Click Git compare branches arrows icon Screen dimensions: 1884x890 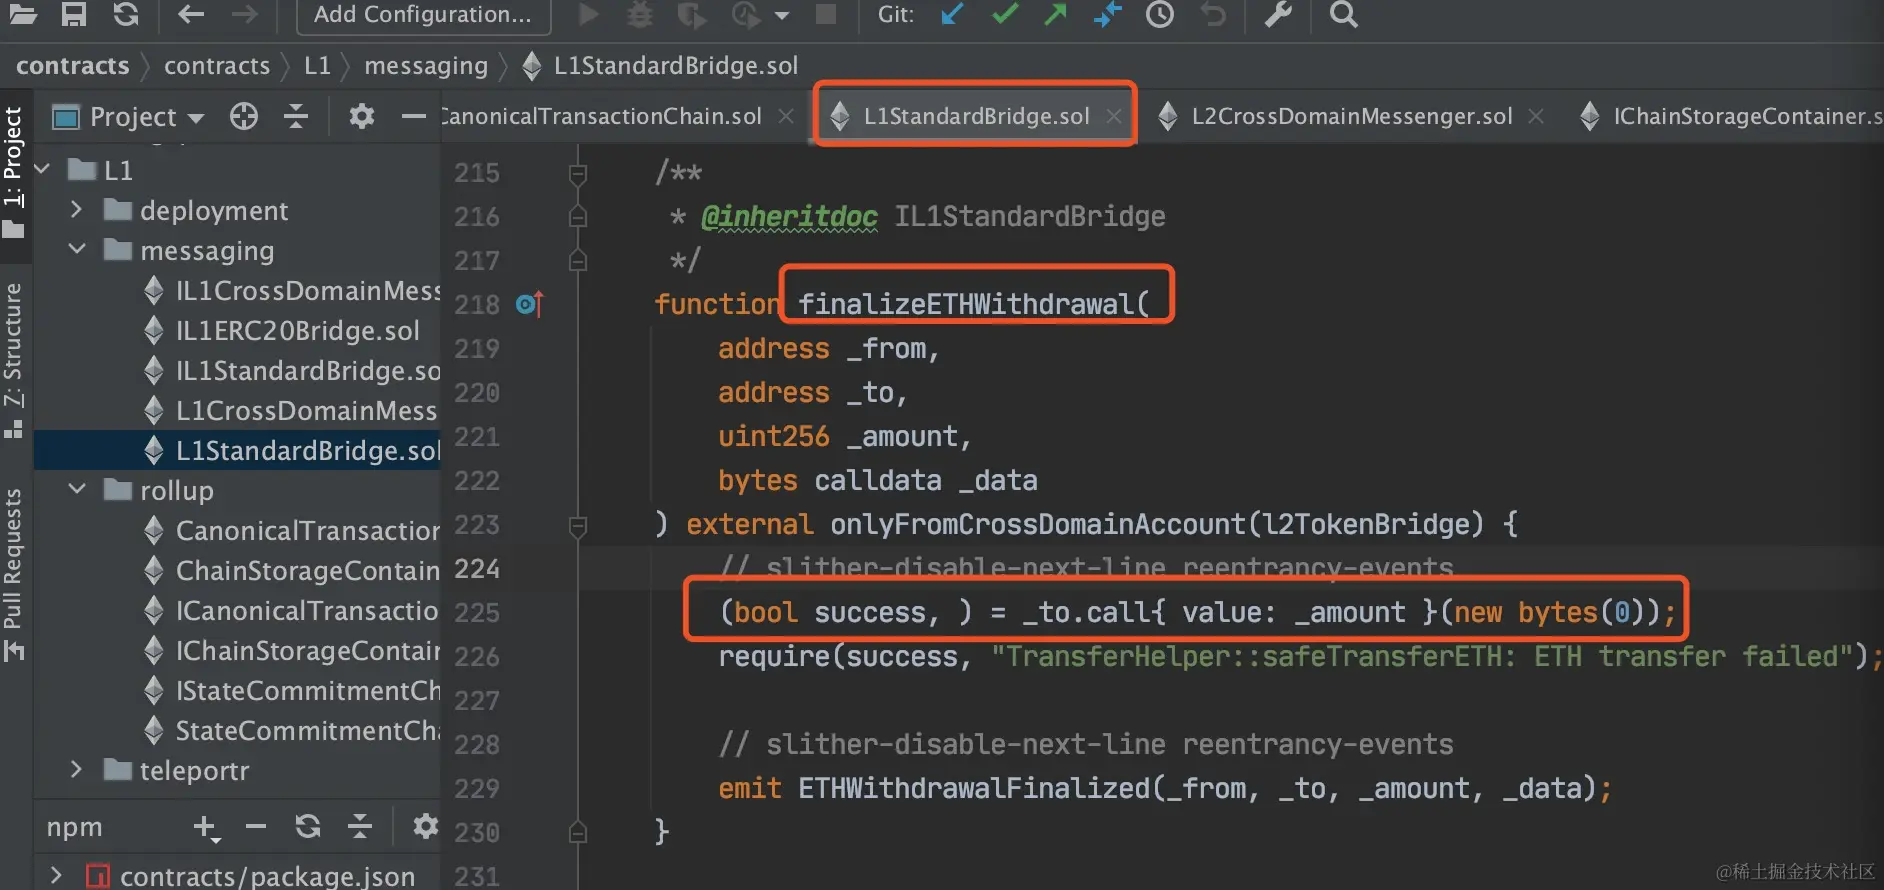(1108, 14)
